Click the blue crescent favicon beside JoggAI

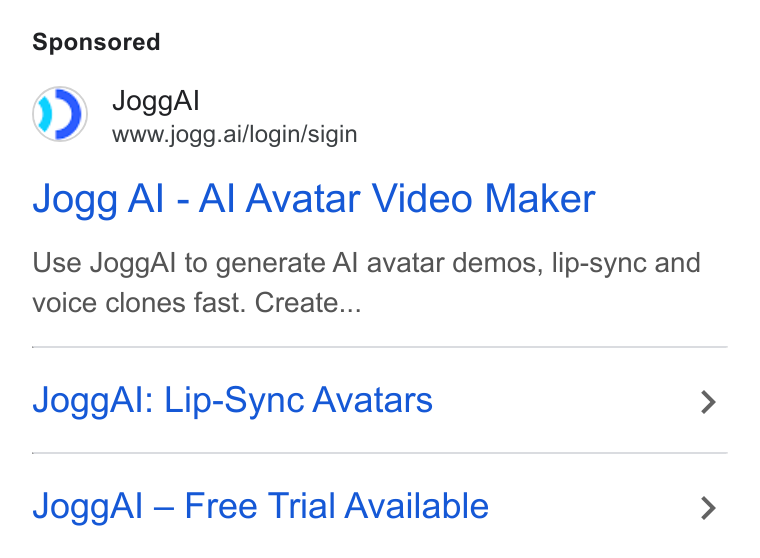[x=60, y=114]
